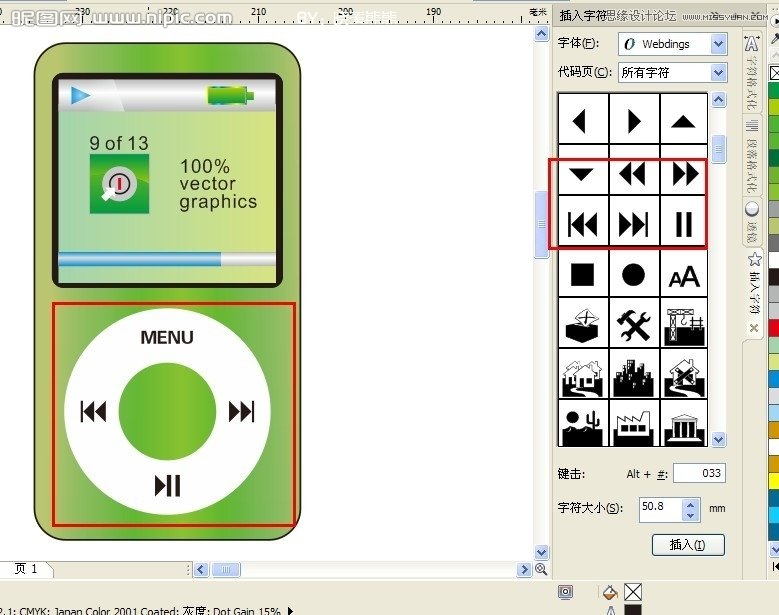The height and width of the screenshot is (615, 779).
Task: Click canvas vertical scrollbar down arrow
Action: click(541, 552)
